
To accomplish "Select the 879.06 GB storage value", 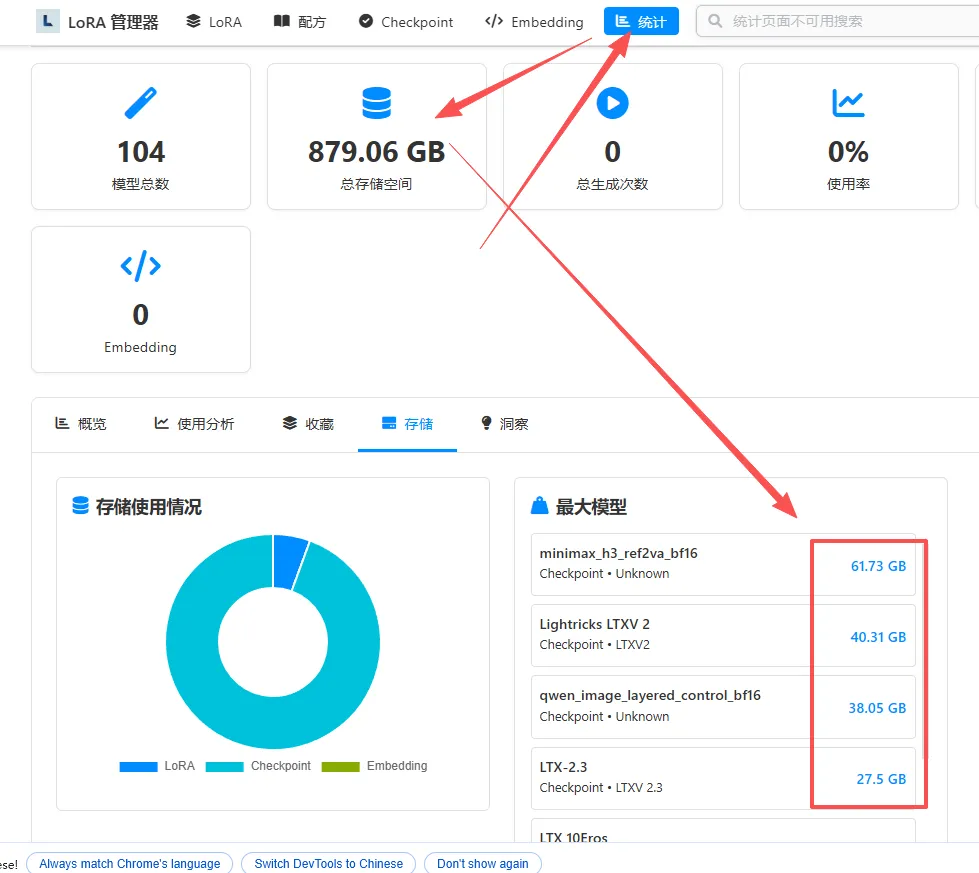I will (376, 152).
